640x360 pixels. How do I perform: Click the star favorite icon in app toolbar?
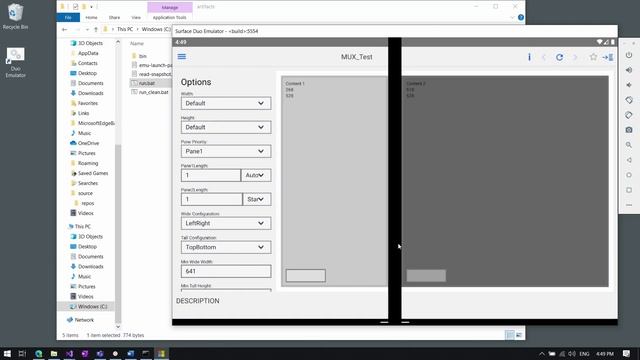point(593,57)
